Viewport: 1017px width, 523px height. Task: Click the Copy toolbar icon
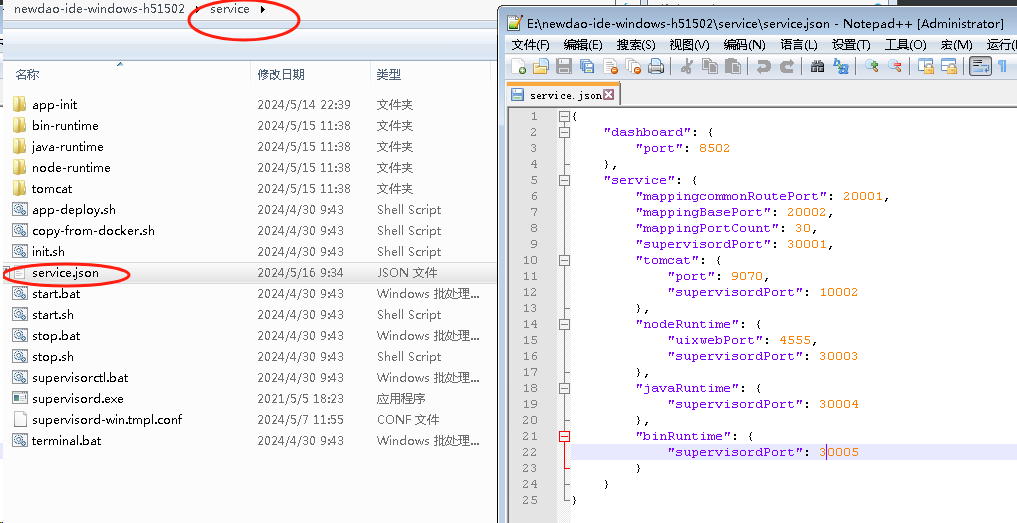[710, 66]
